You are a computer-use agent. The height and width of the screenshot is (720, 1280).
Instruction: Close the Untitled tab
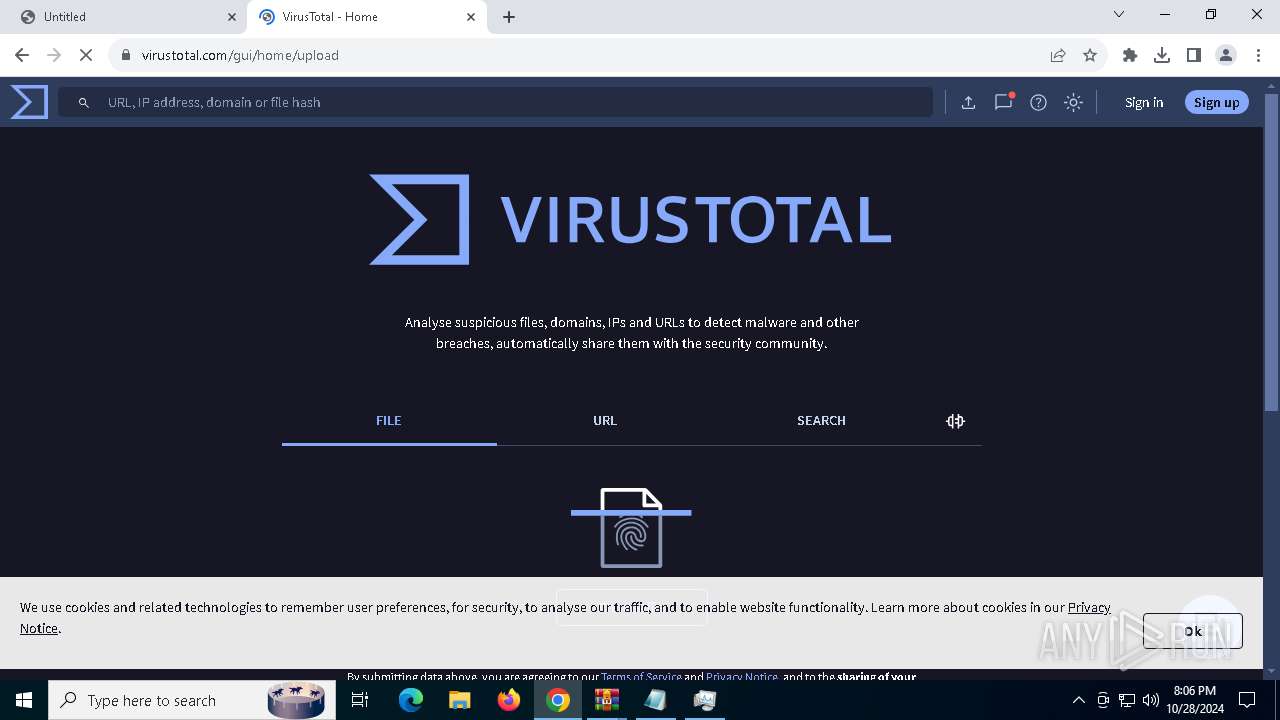pos(232,17)
